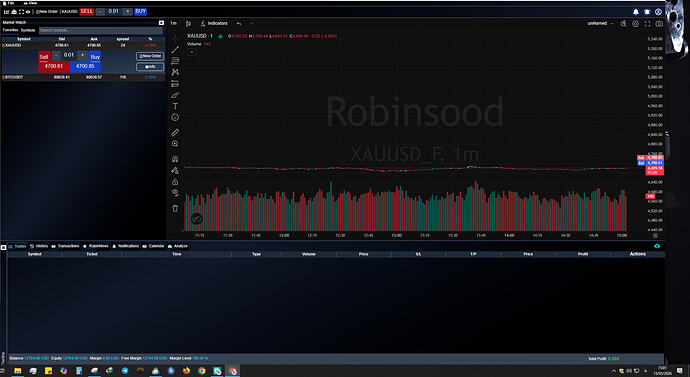
Task: Open the View menu
Action: 31,3
